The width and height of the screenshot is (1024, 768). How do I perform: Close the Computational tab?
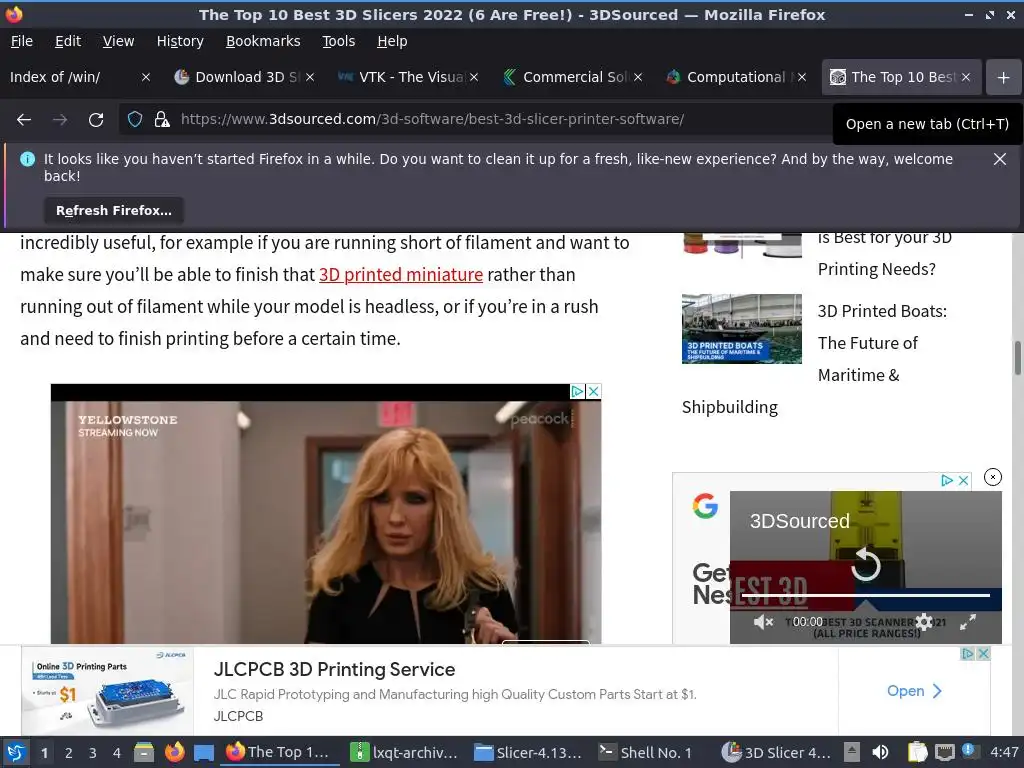tap(802, 77)
